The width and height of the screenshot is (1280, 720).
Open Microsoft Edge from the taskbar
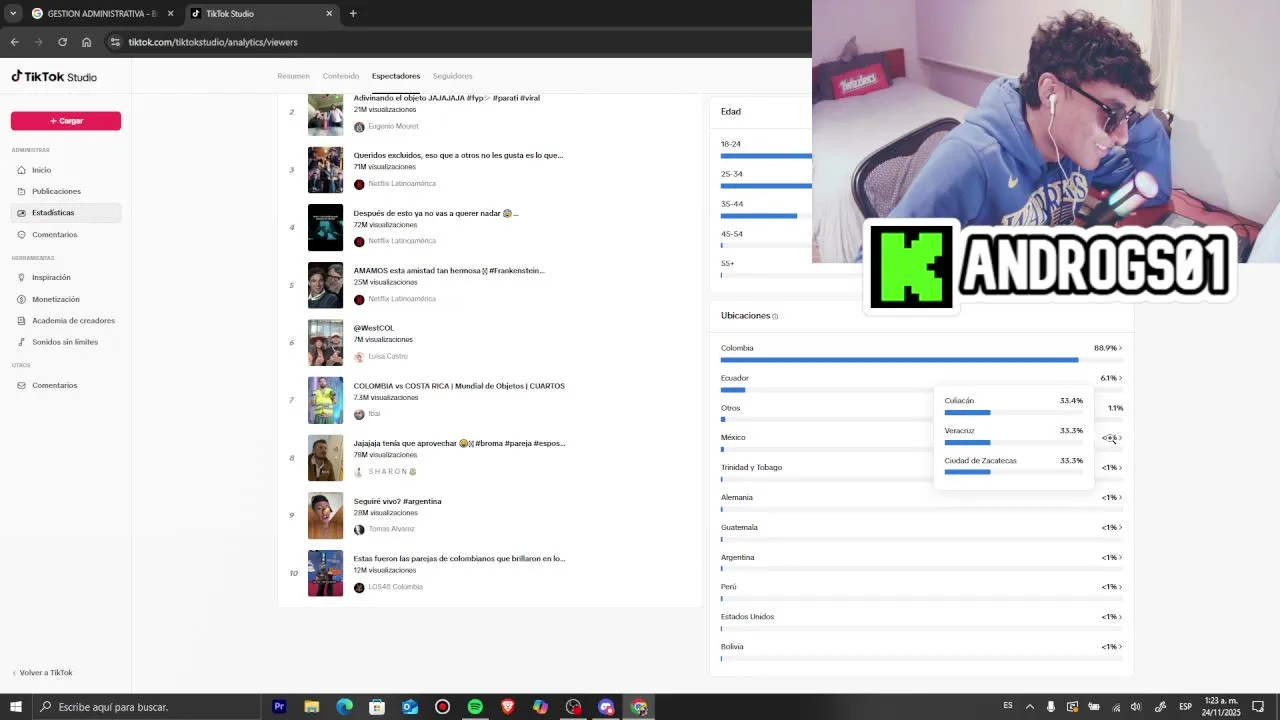pyautogui.click(x=344, y=707)
